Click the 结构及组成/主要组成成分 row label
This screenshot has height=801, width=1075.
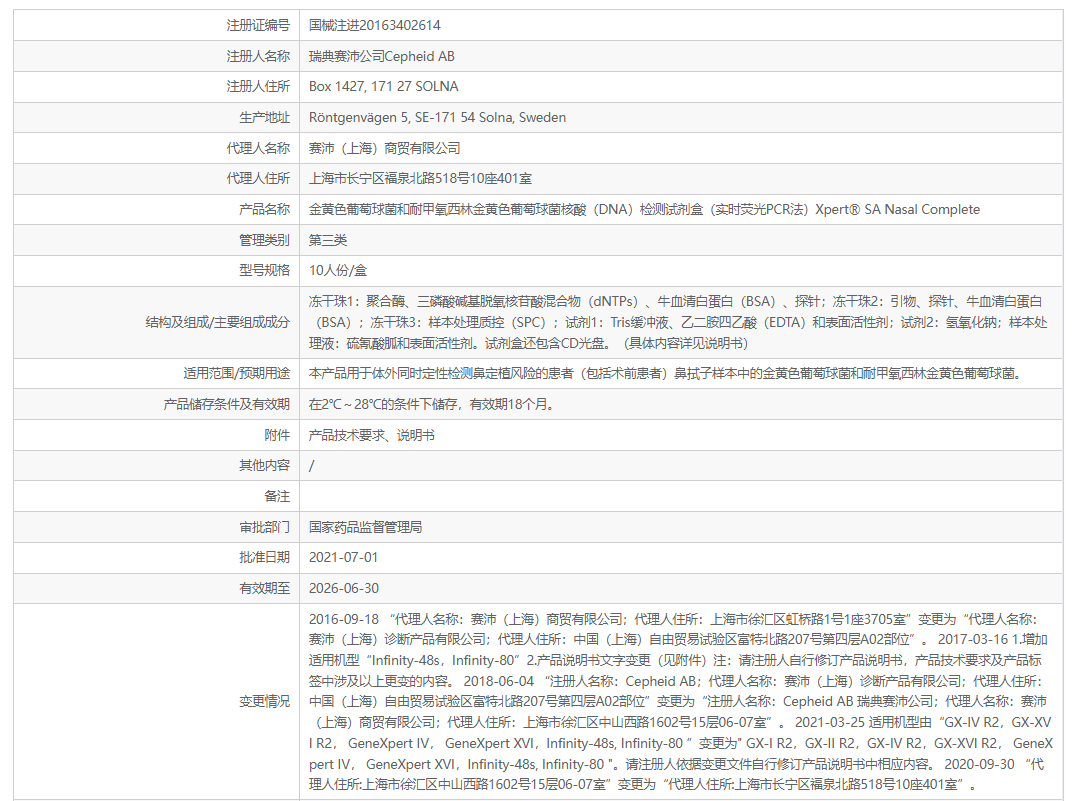217,322
